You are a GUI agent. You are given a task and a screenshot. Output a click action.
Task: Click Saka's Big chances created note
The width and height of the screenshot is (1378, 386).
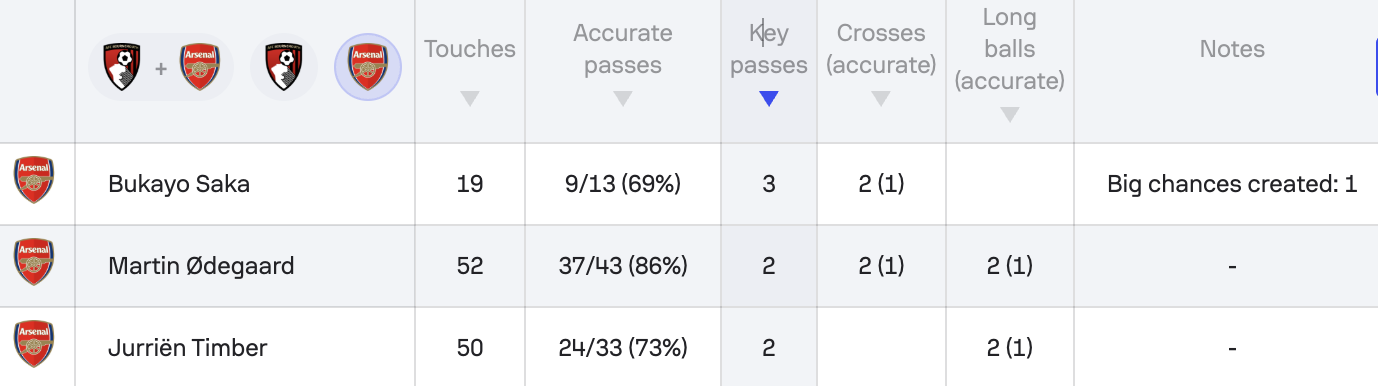[x=1232, y=184]
